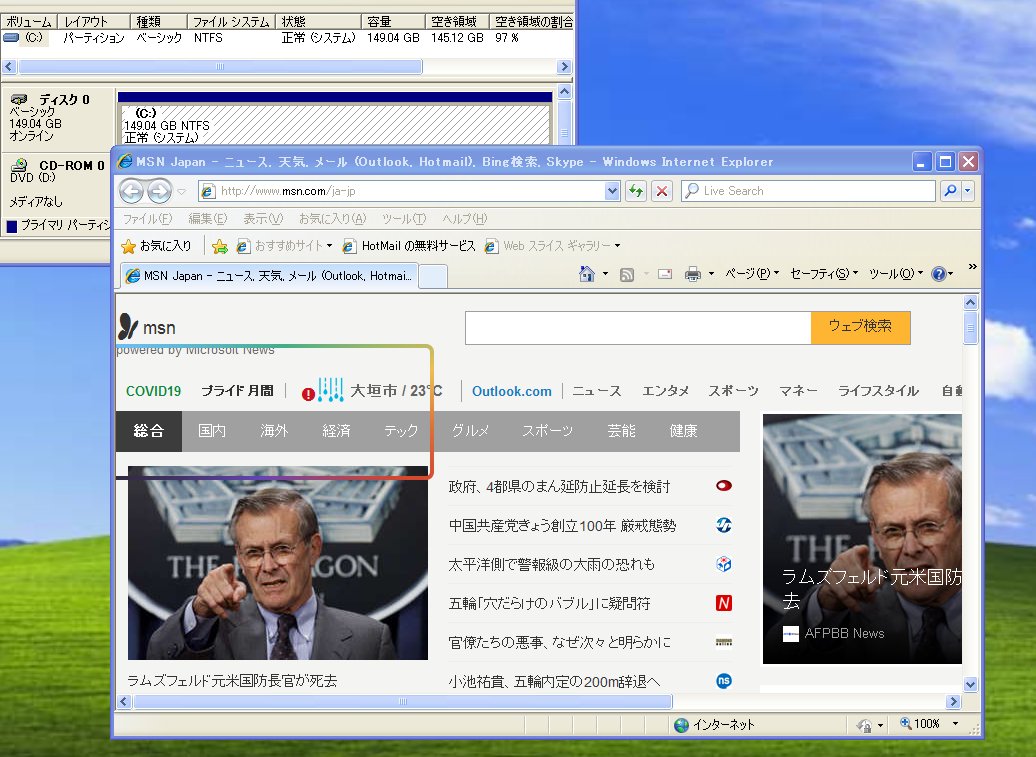
Task: Open the ニュース navigation link
Action: coord(597,391)
